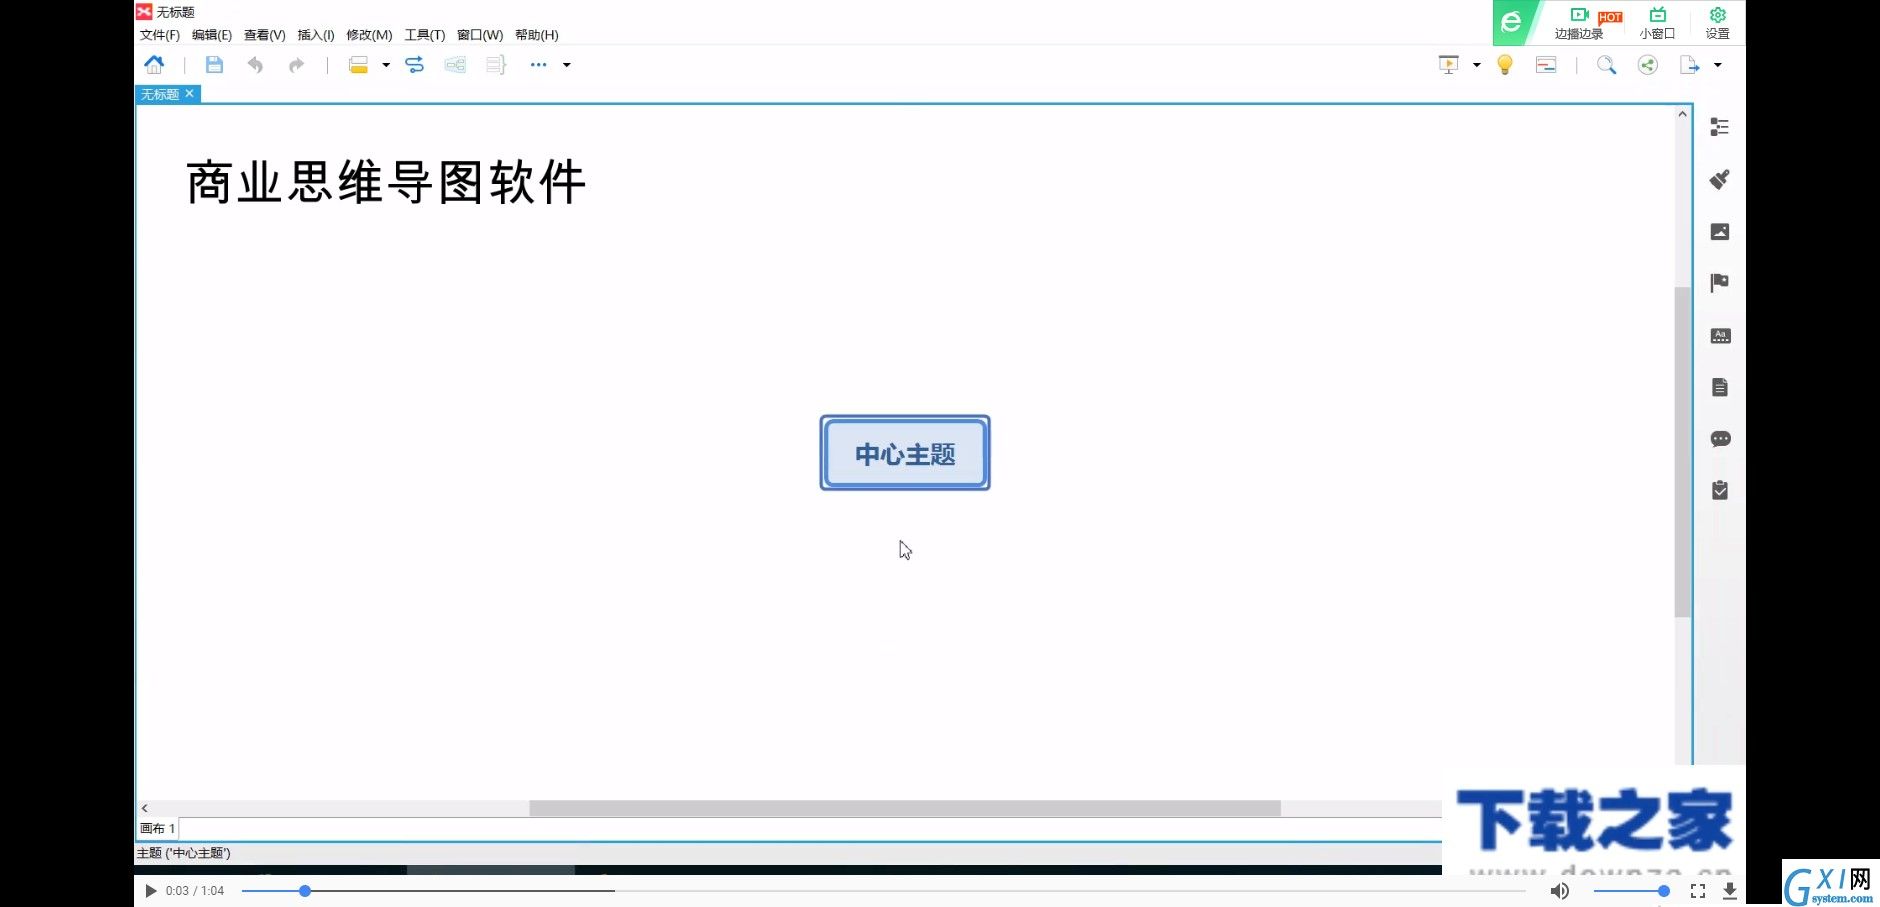Open the Image gallery panel
Viewport: 1880px width, 907px height.
(x=1720, y=232)
